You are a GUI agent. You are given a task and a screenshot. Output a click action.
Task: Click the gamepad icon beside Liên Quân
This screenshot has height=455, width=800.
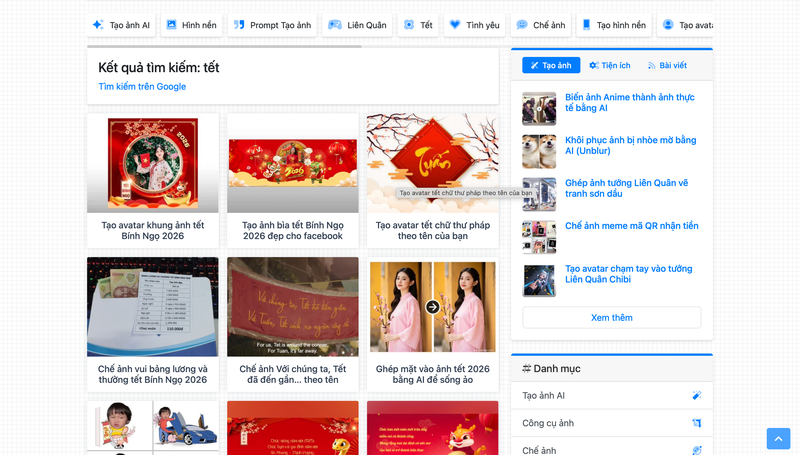click(335, 24)
